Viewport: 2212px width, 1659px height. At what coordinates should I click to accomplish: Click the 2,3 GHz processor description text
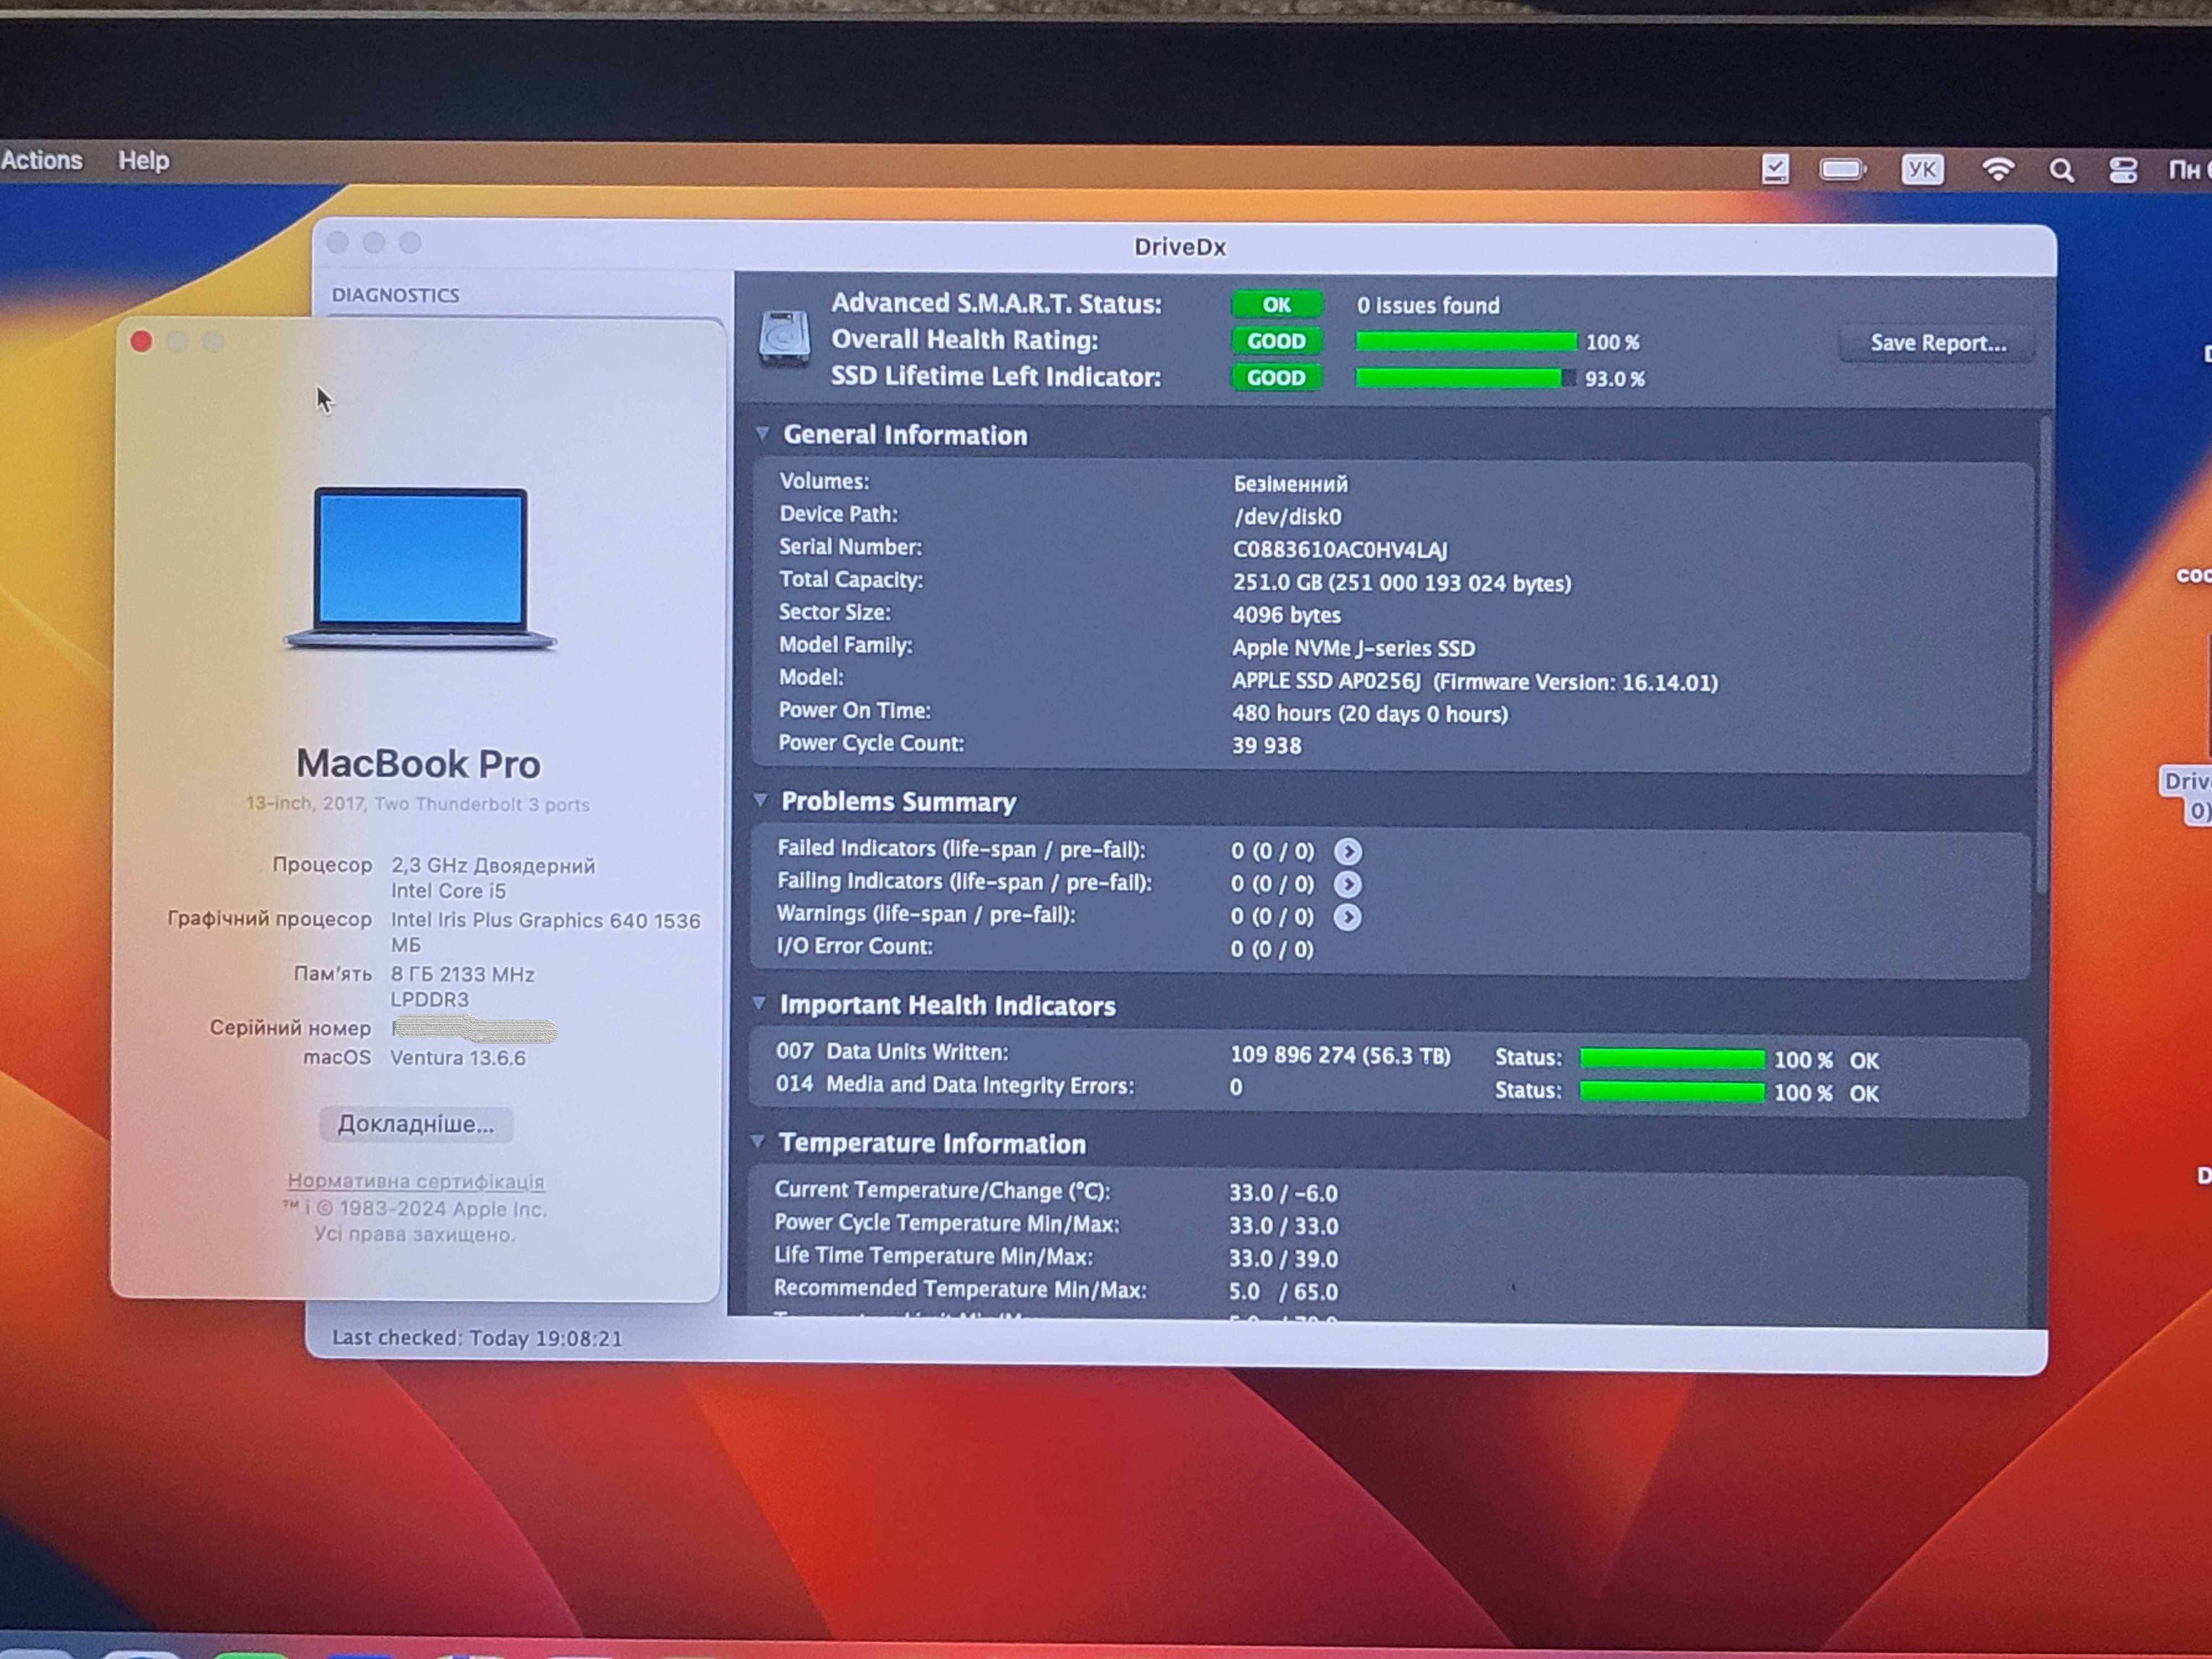[493, 877]
